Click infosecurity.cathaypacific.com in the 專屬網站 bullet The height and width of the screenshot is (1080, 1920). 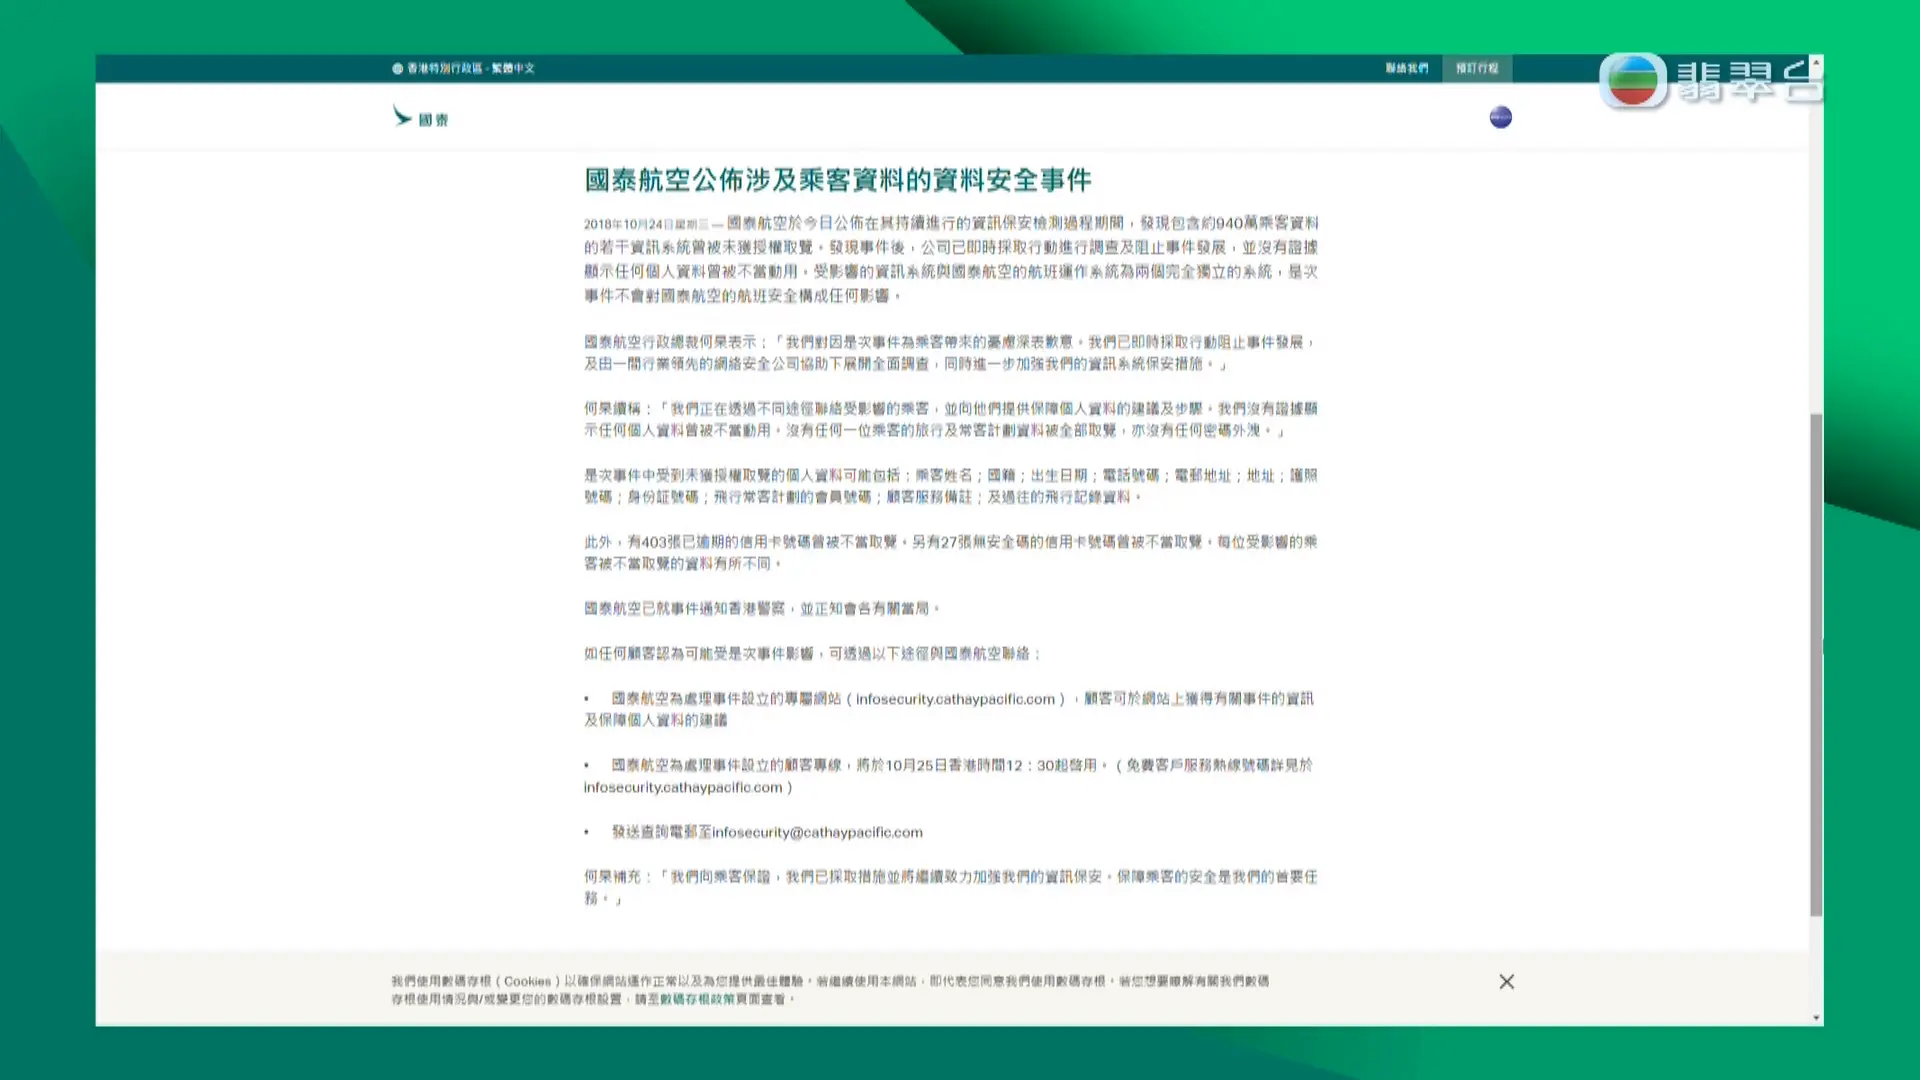[955, 699]
